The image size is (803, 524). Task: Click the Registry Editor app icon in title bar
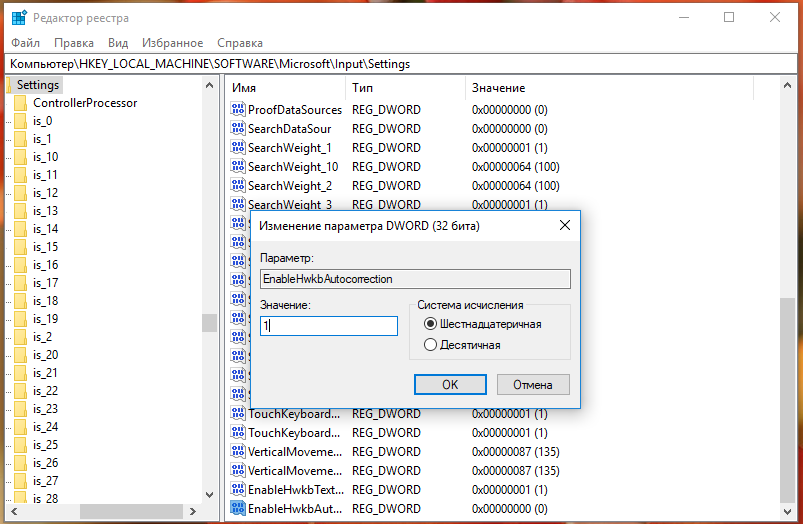(x=19, y=17)
